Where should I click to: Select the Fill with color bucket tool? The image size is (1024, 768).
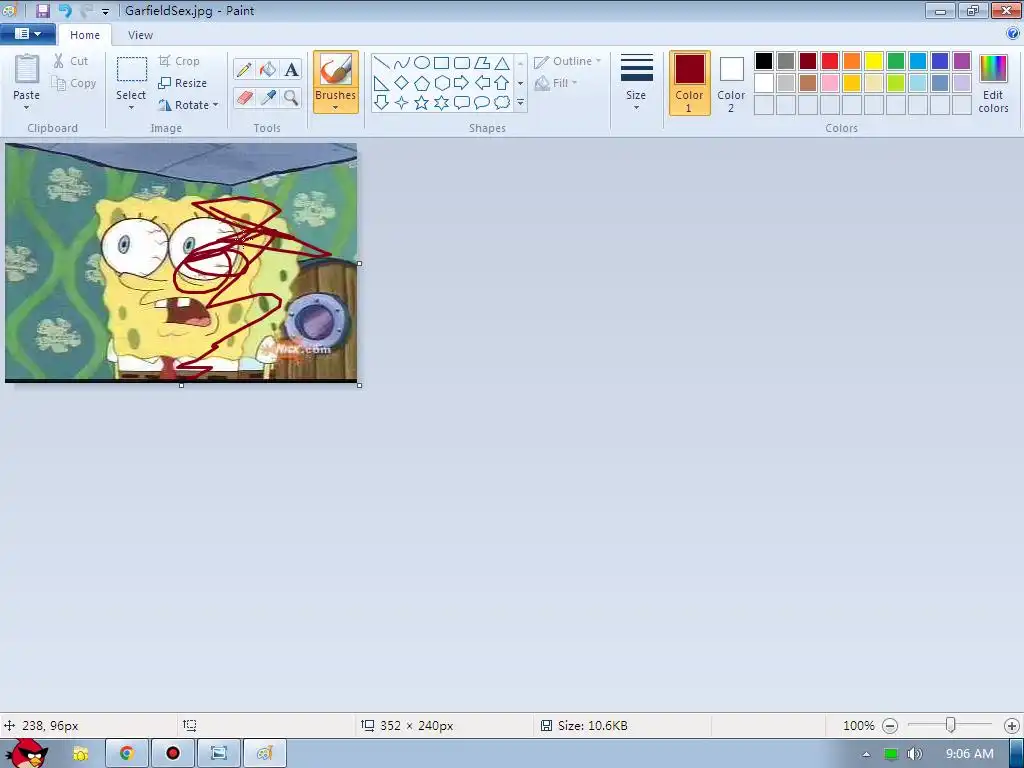(x=268, y=69)
